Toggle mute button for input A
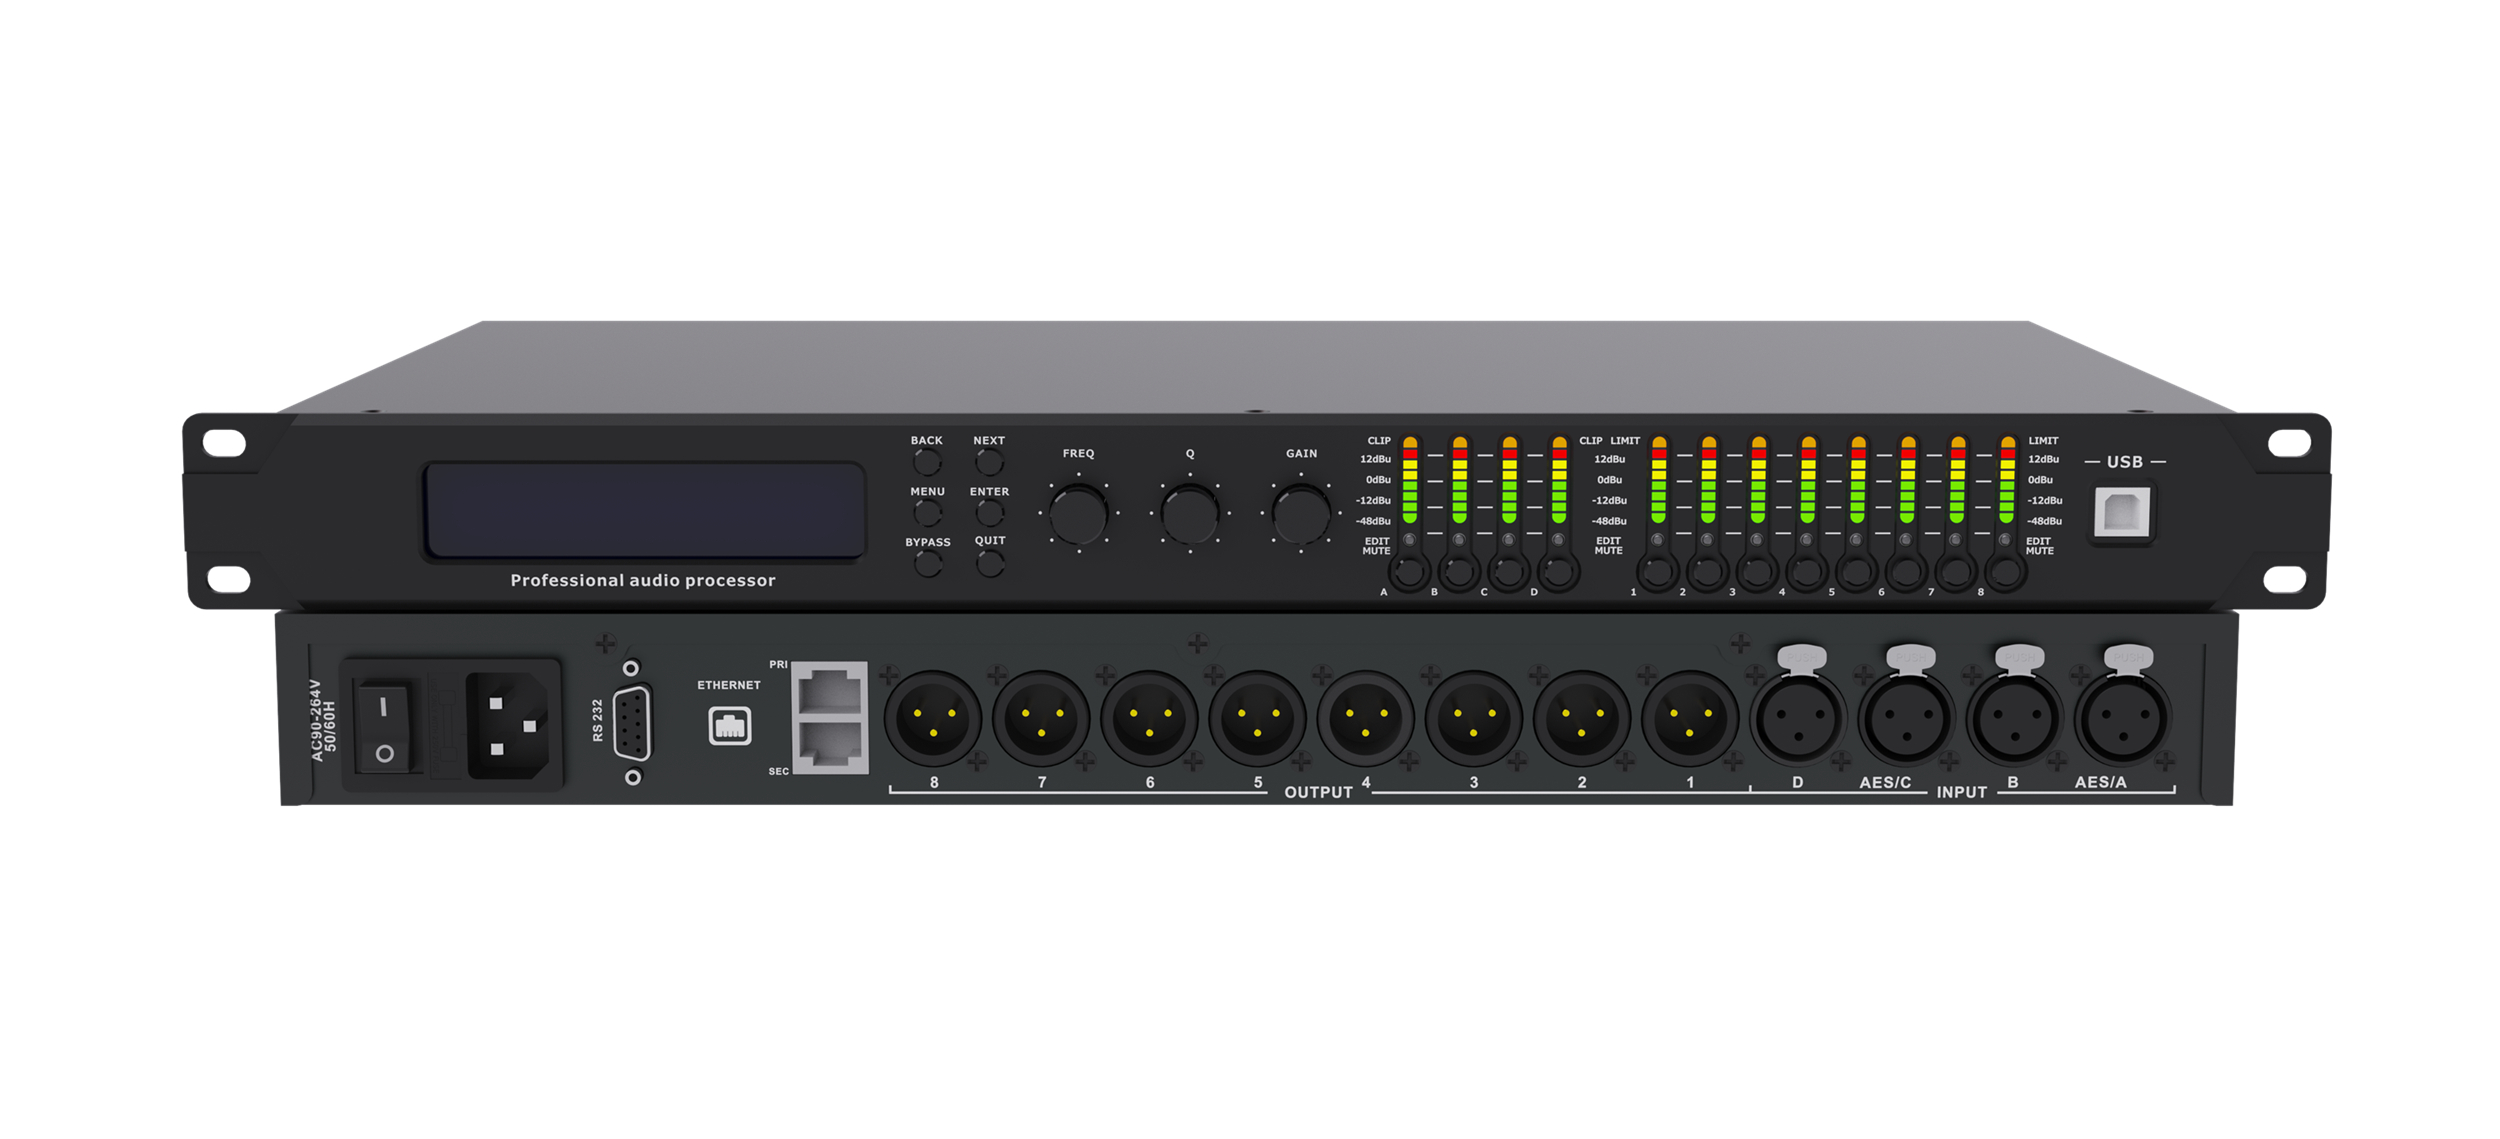The width and height of the screenshot is (2500, 1139). [1409, 573]
